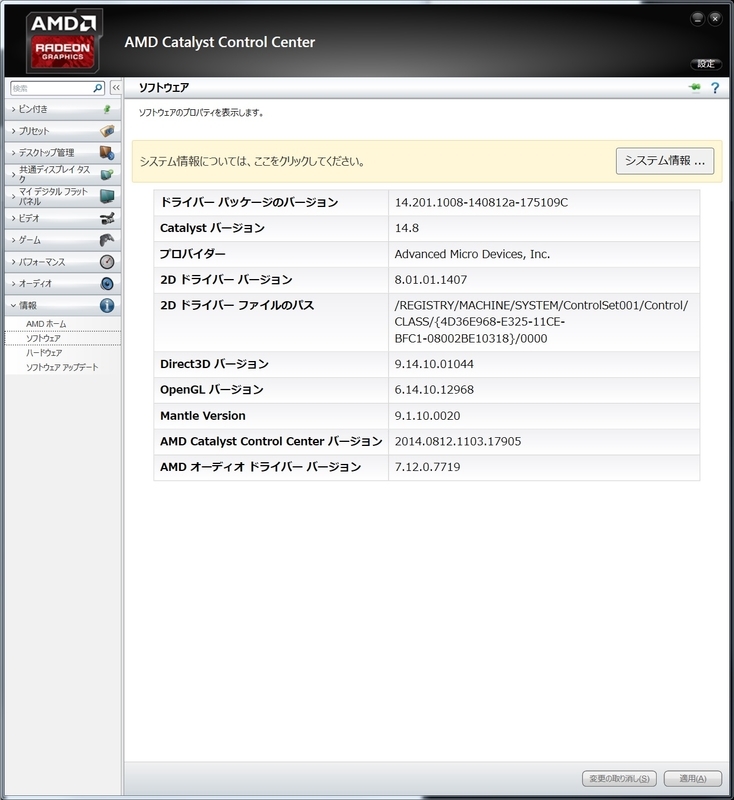Image resolution: width=734 pixels, height=800 pixels.
Task: Click the マイ デジタル フラット パネル display icon
Action: coord(107,196)
